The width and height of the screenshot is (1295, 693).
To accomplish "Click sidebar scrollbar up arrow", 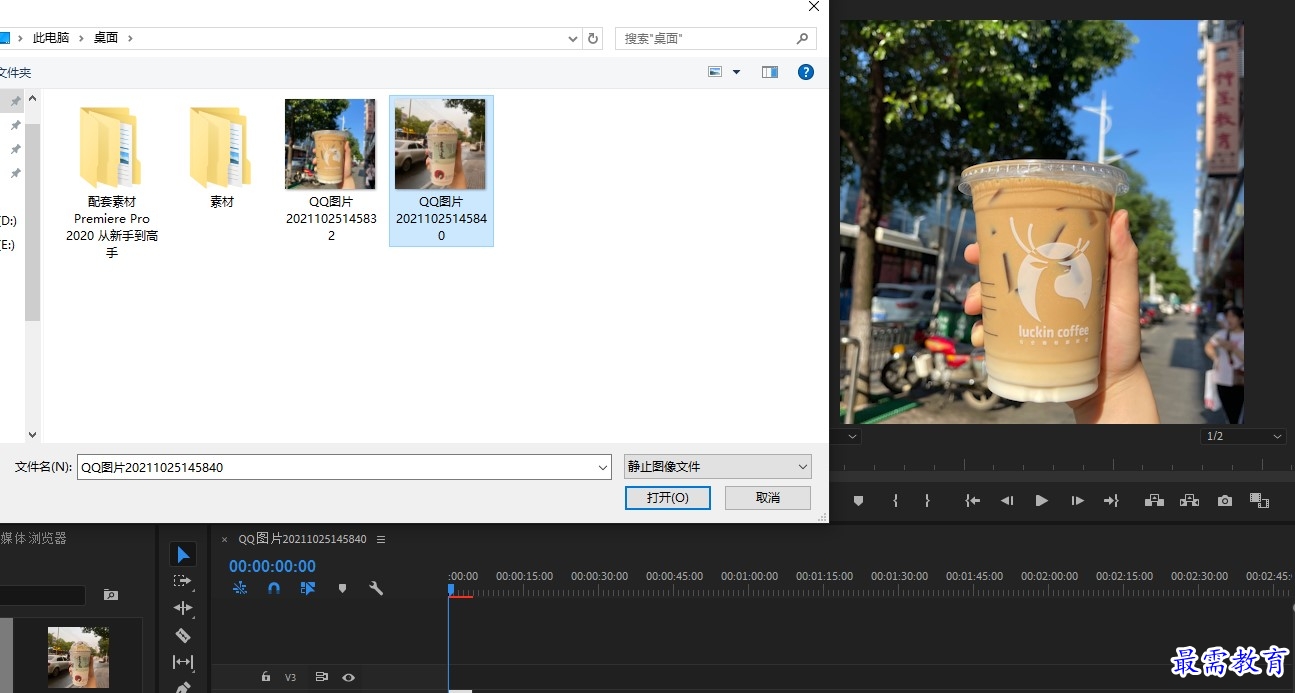I will [32, 99].
